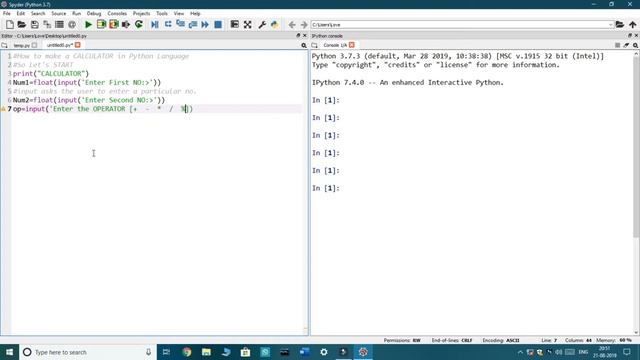The image size is (640, 360).
Task: Open PYTHONPATH manager python icon
Action: (274, 24)
